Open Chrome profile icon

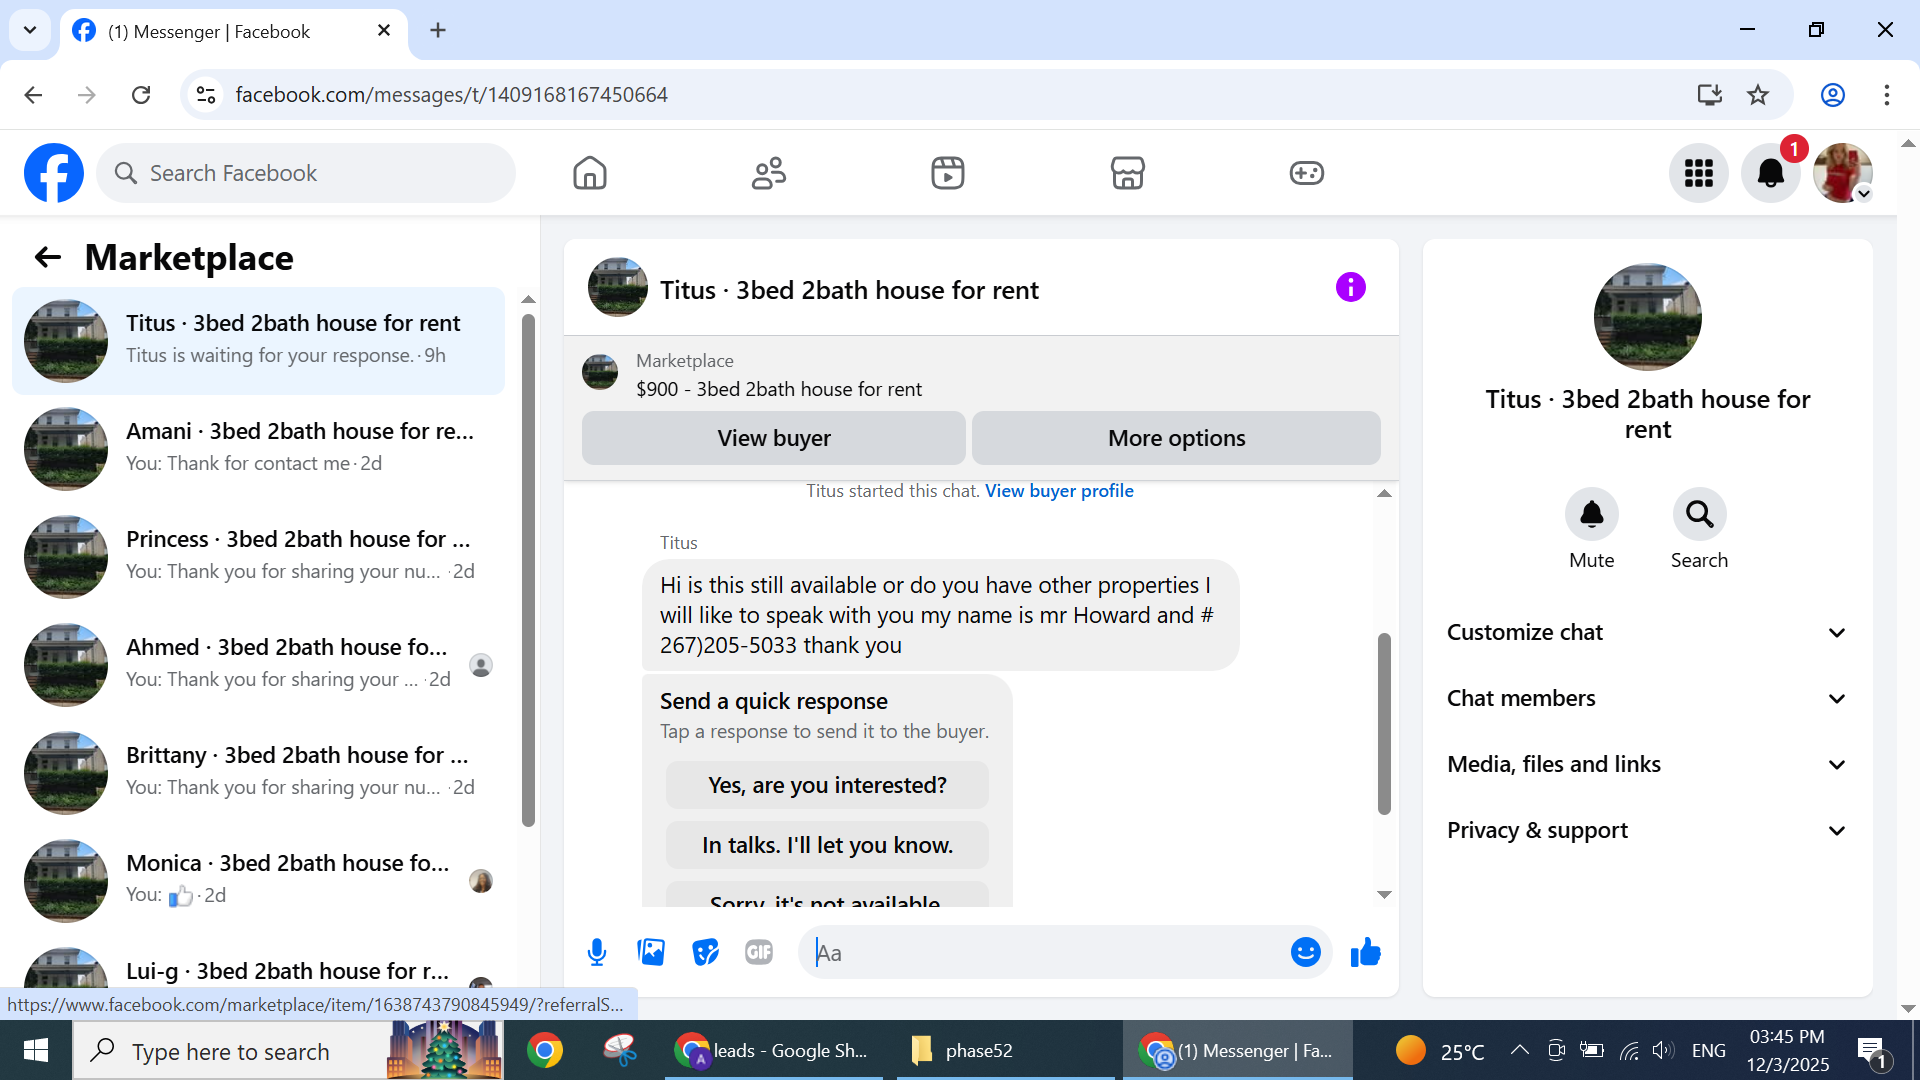click(x=1833, y=95)
